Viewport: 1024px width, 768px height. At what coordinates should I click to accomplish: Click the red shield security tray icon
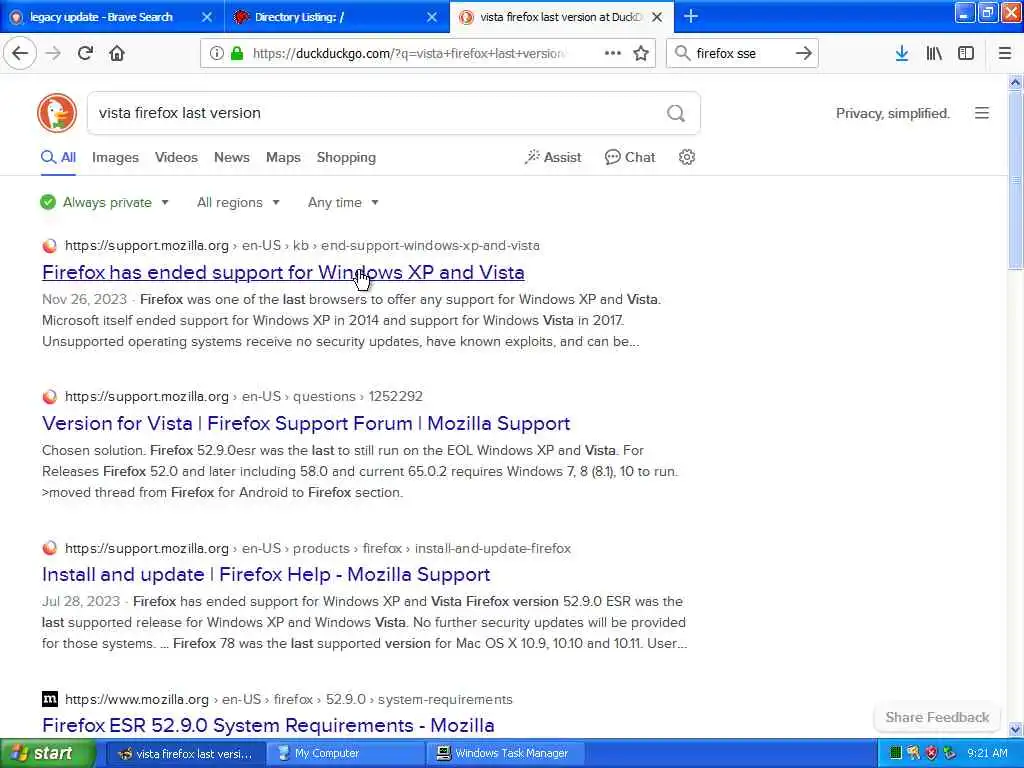(x=932, y=753)
